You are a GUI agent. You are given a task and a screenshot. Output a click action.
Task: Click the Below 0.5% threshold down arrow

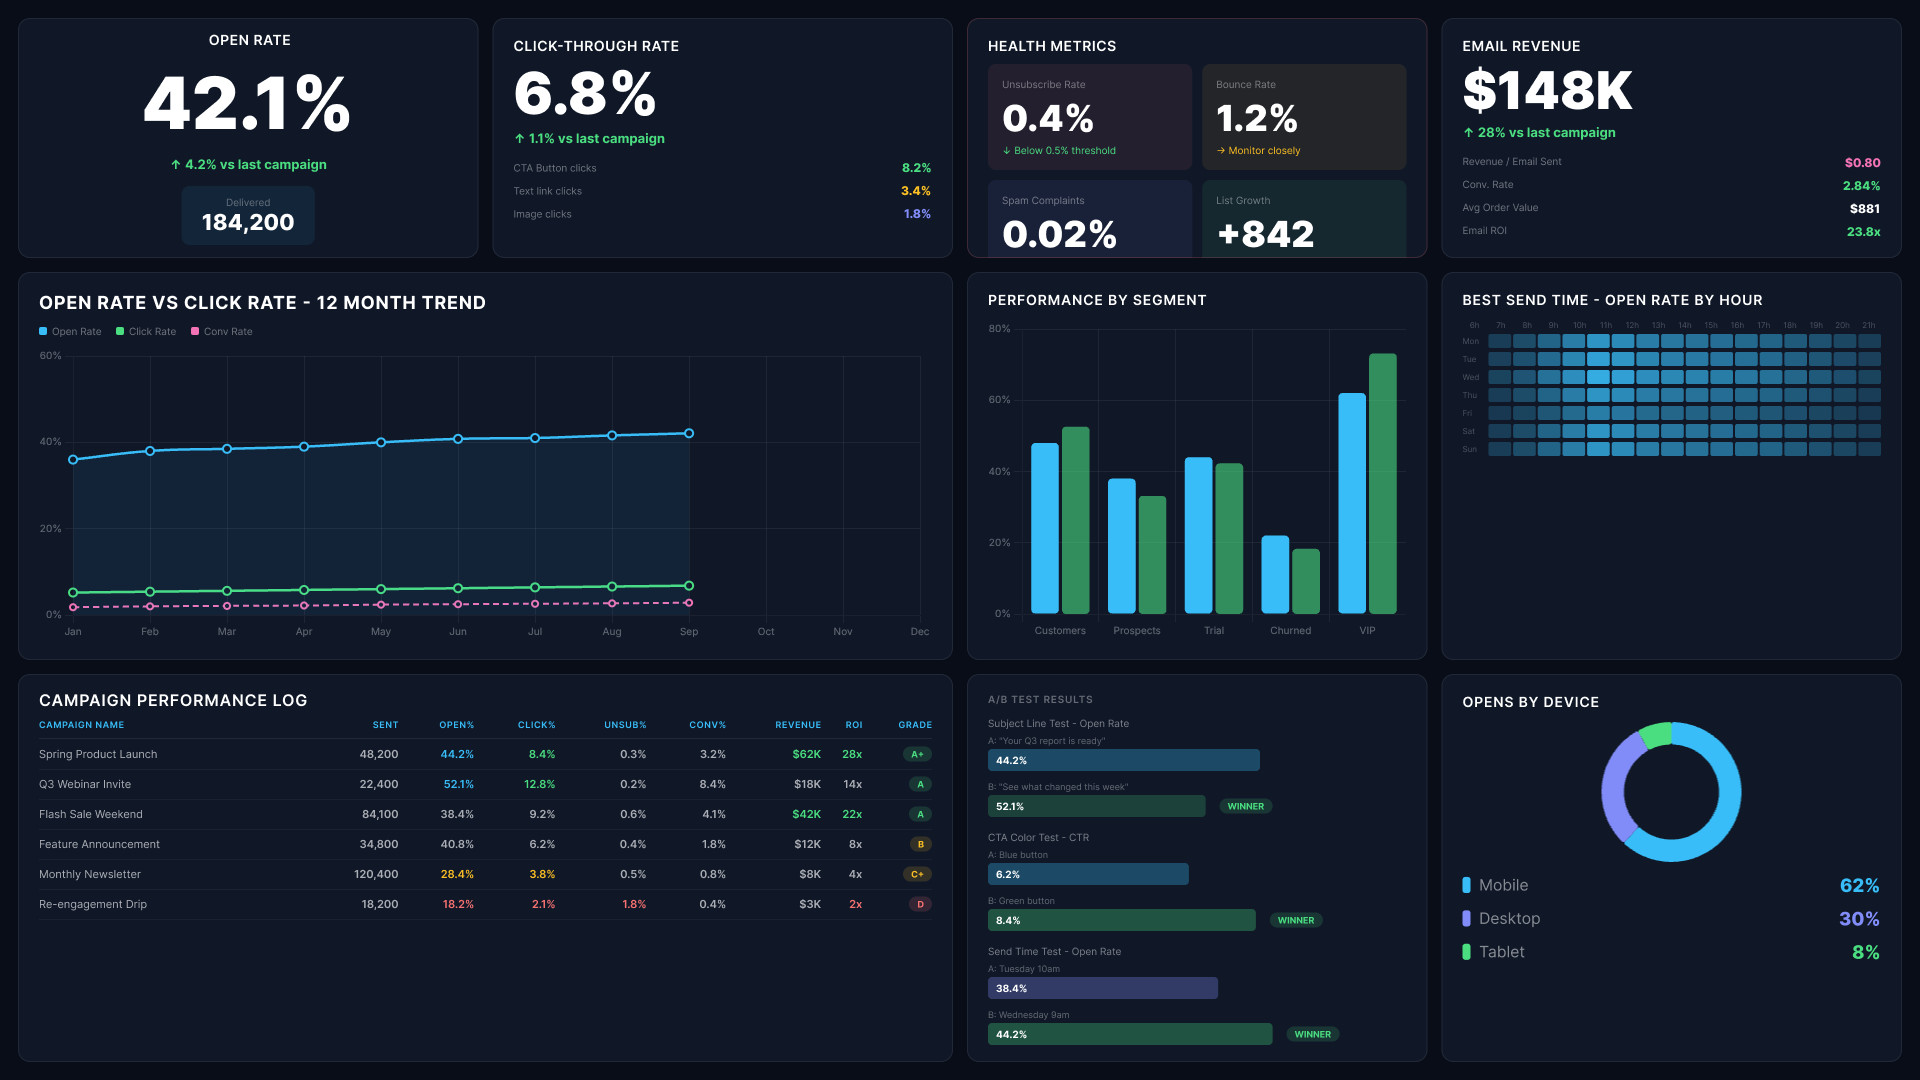coord(1006,151)
